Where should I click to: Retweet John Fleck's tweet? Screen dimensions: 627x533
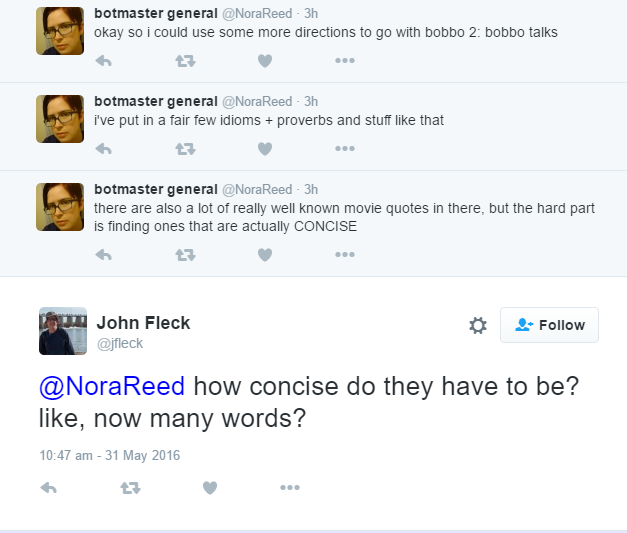(x=130, y=487)
